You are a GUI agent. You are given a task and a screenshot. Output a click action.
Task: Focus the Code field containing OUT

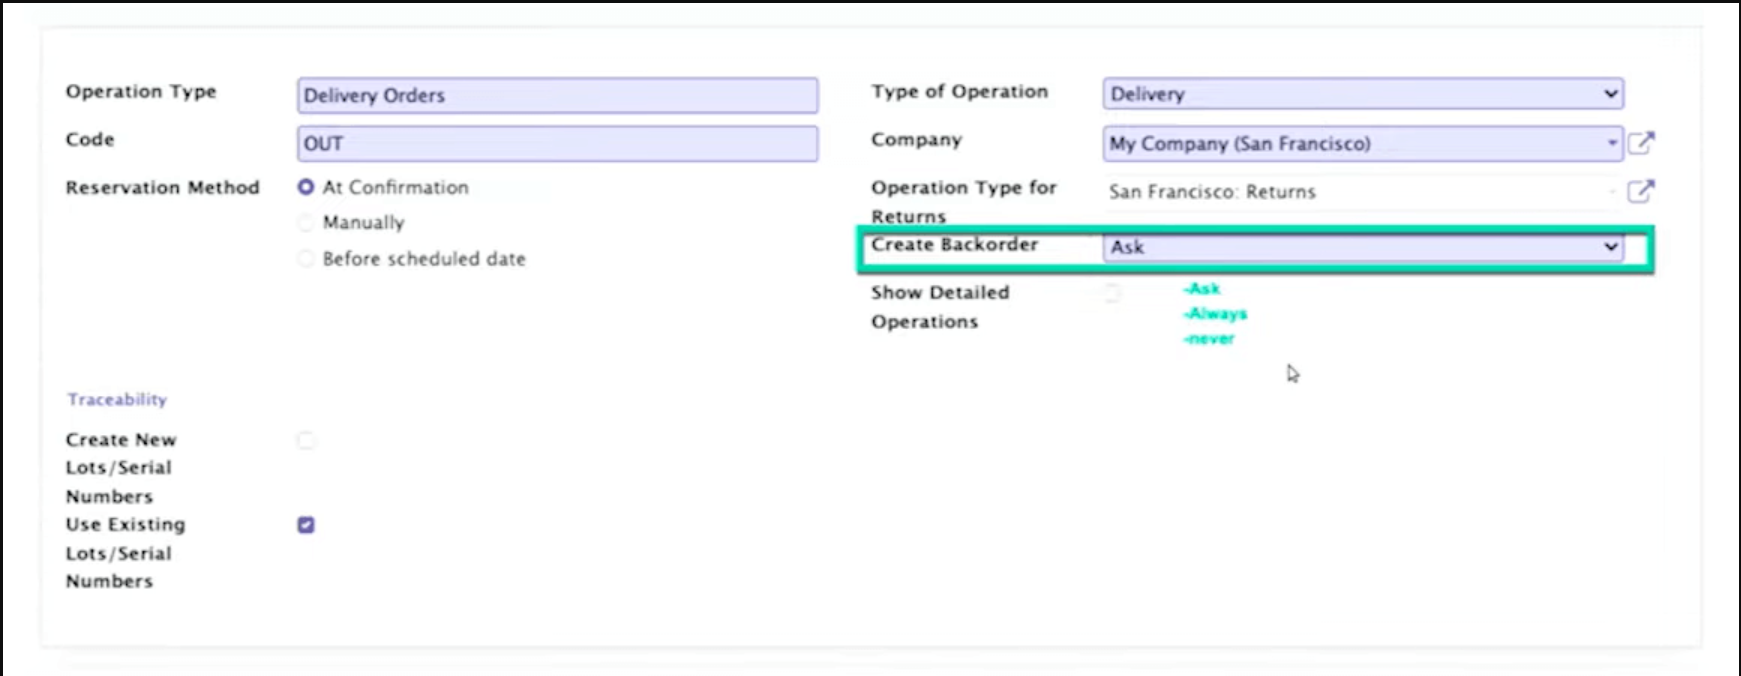click(557, 144)
